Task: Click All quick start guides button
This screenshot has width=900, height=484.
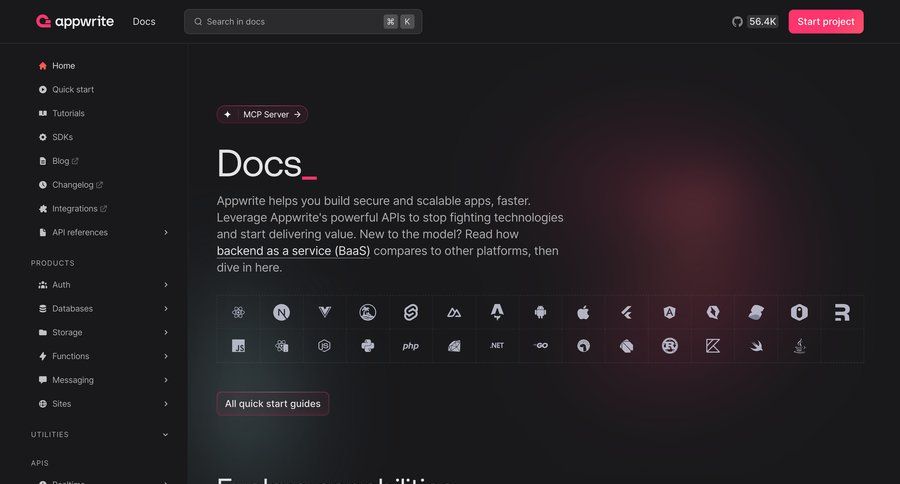Action: (273, 404)
